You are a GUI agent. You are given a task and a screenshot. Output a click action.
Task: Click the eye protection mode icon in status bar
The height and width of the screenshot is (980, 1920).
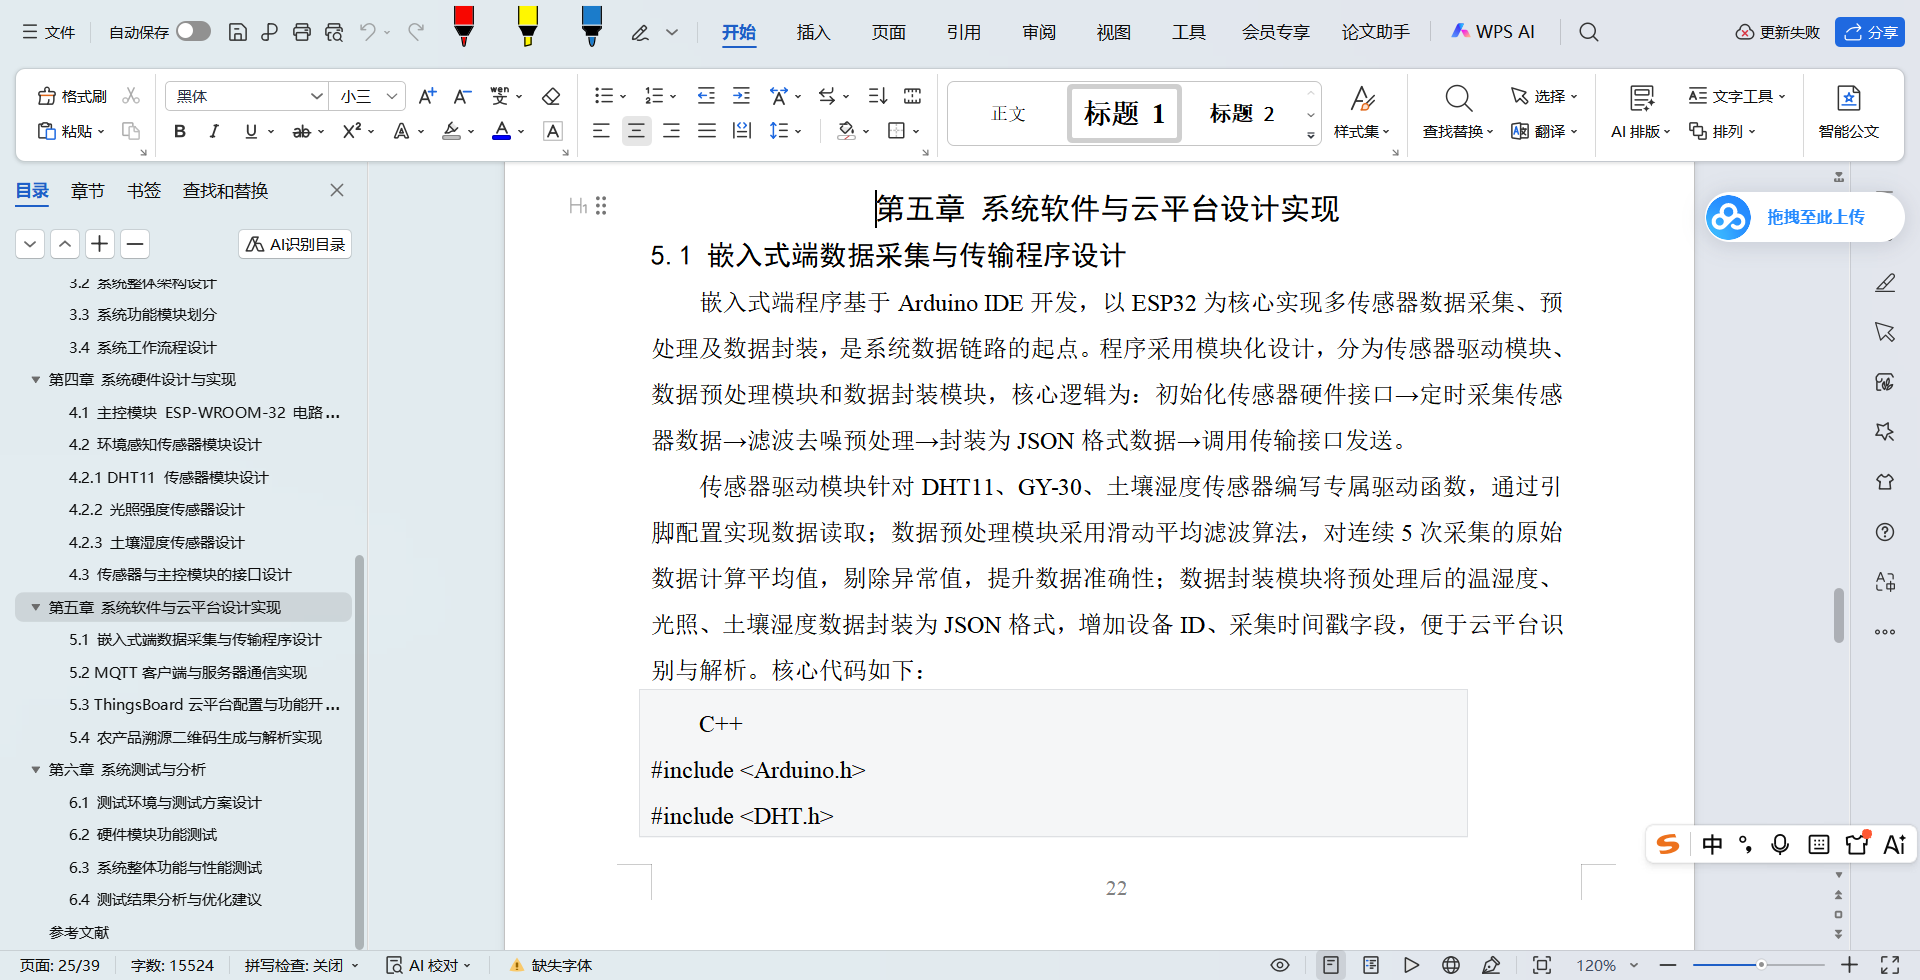pyautogui.click(x=1279, y=965)
